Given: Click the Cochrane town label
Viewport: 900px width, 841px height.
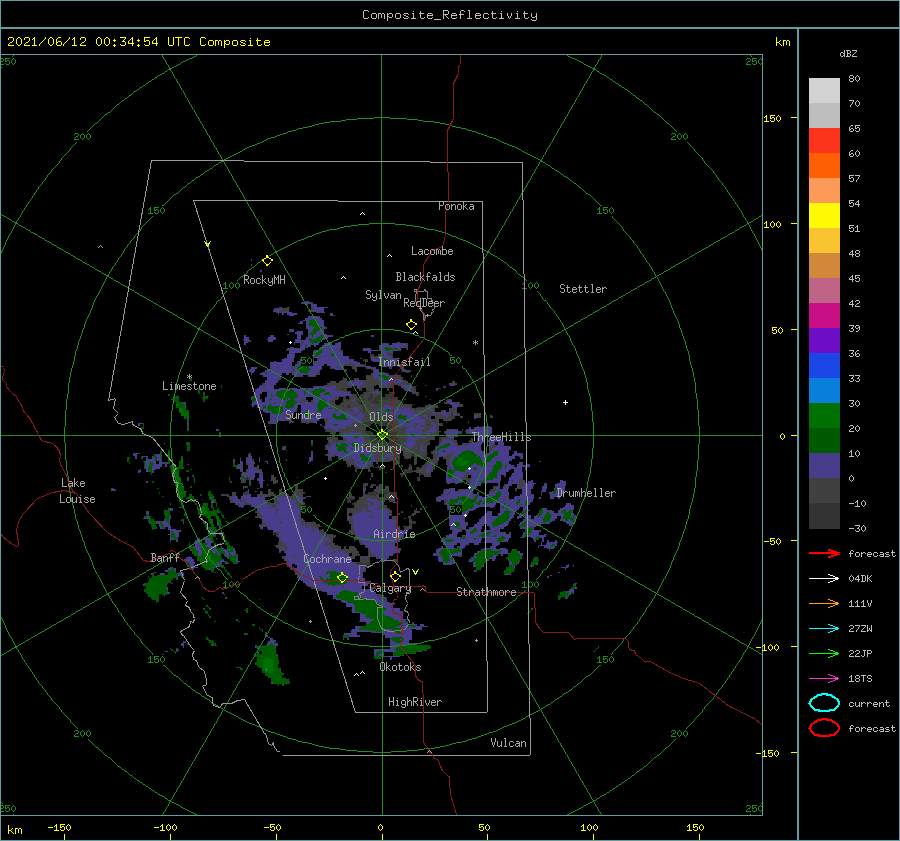Looking at the screenshot, I should pos(327,559).
